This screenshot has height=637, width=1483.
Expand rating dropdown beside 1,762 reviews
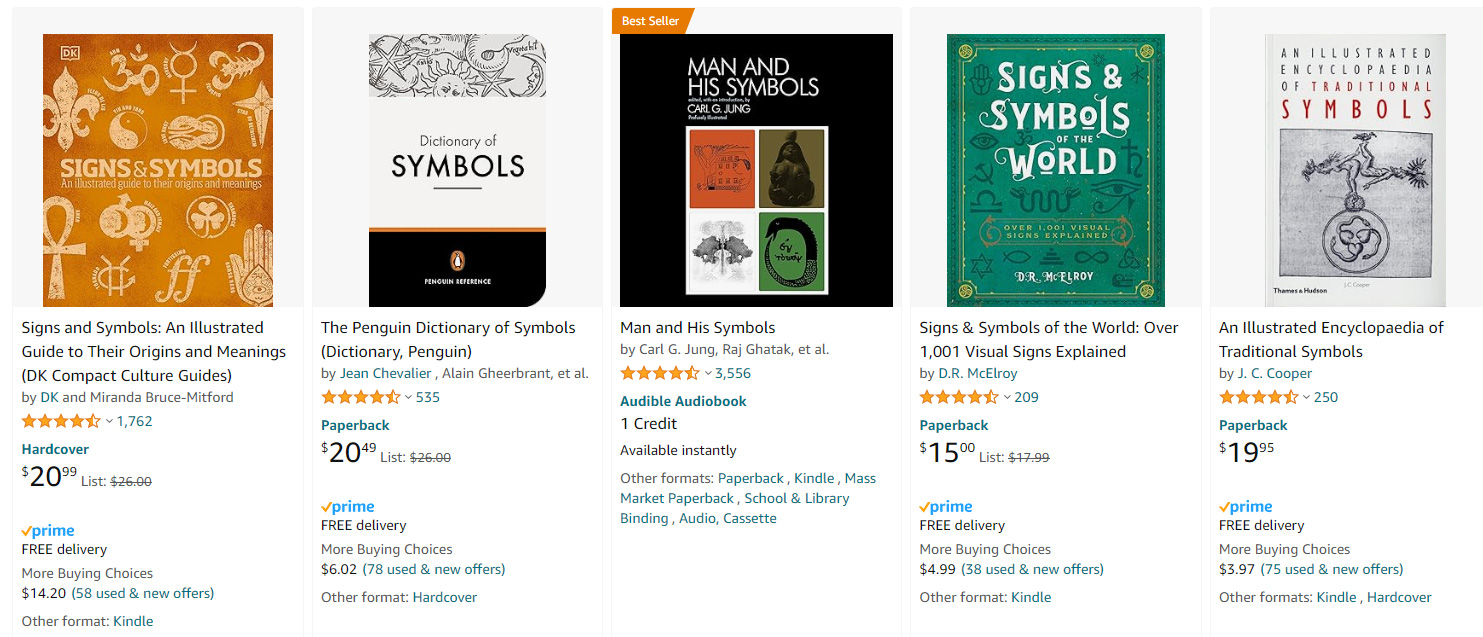click(x=109, y=422)
